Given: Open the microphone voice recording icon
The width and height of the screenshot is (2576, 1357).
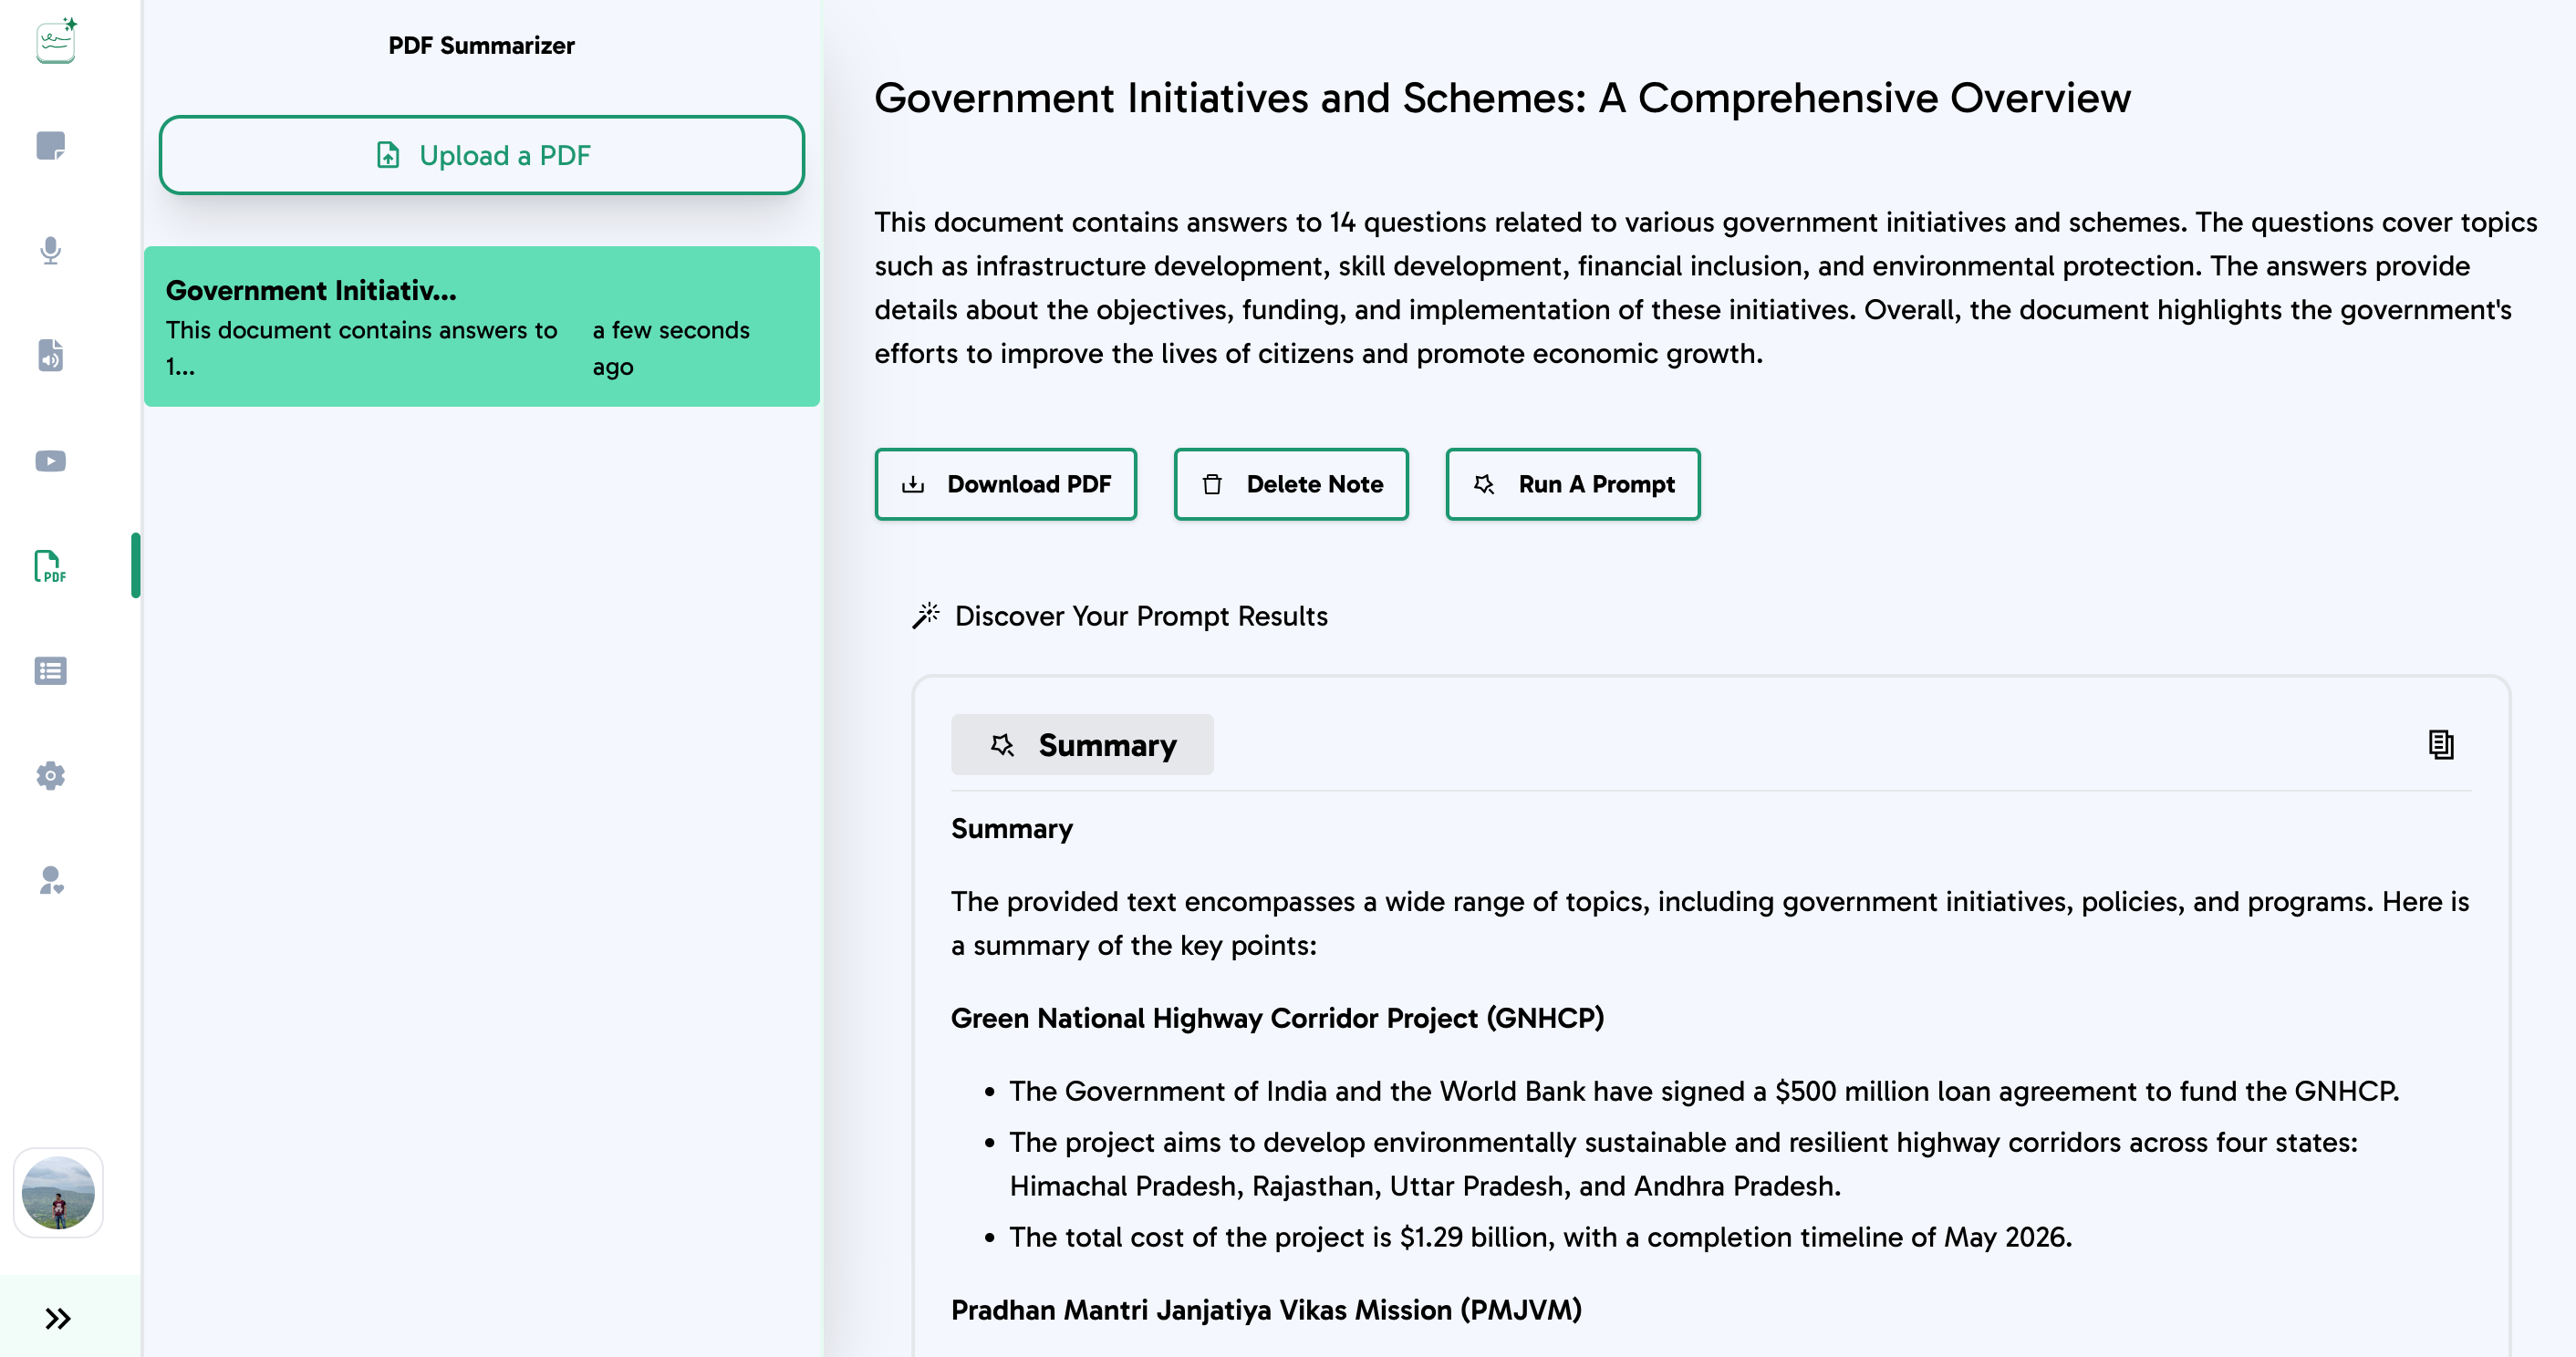Looking at the screenshot, I should [x=50, y=250].
